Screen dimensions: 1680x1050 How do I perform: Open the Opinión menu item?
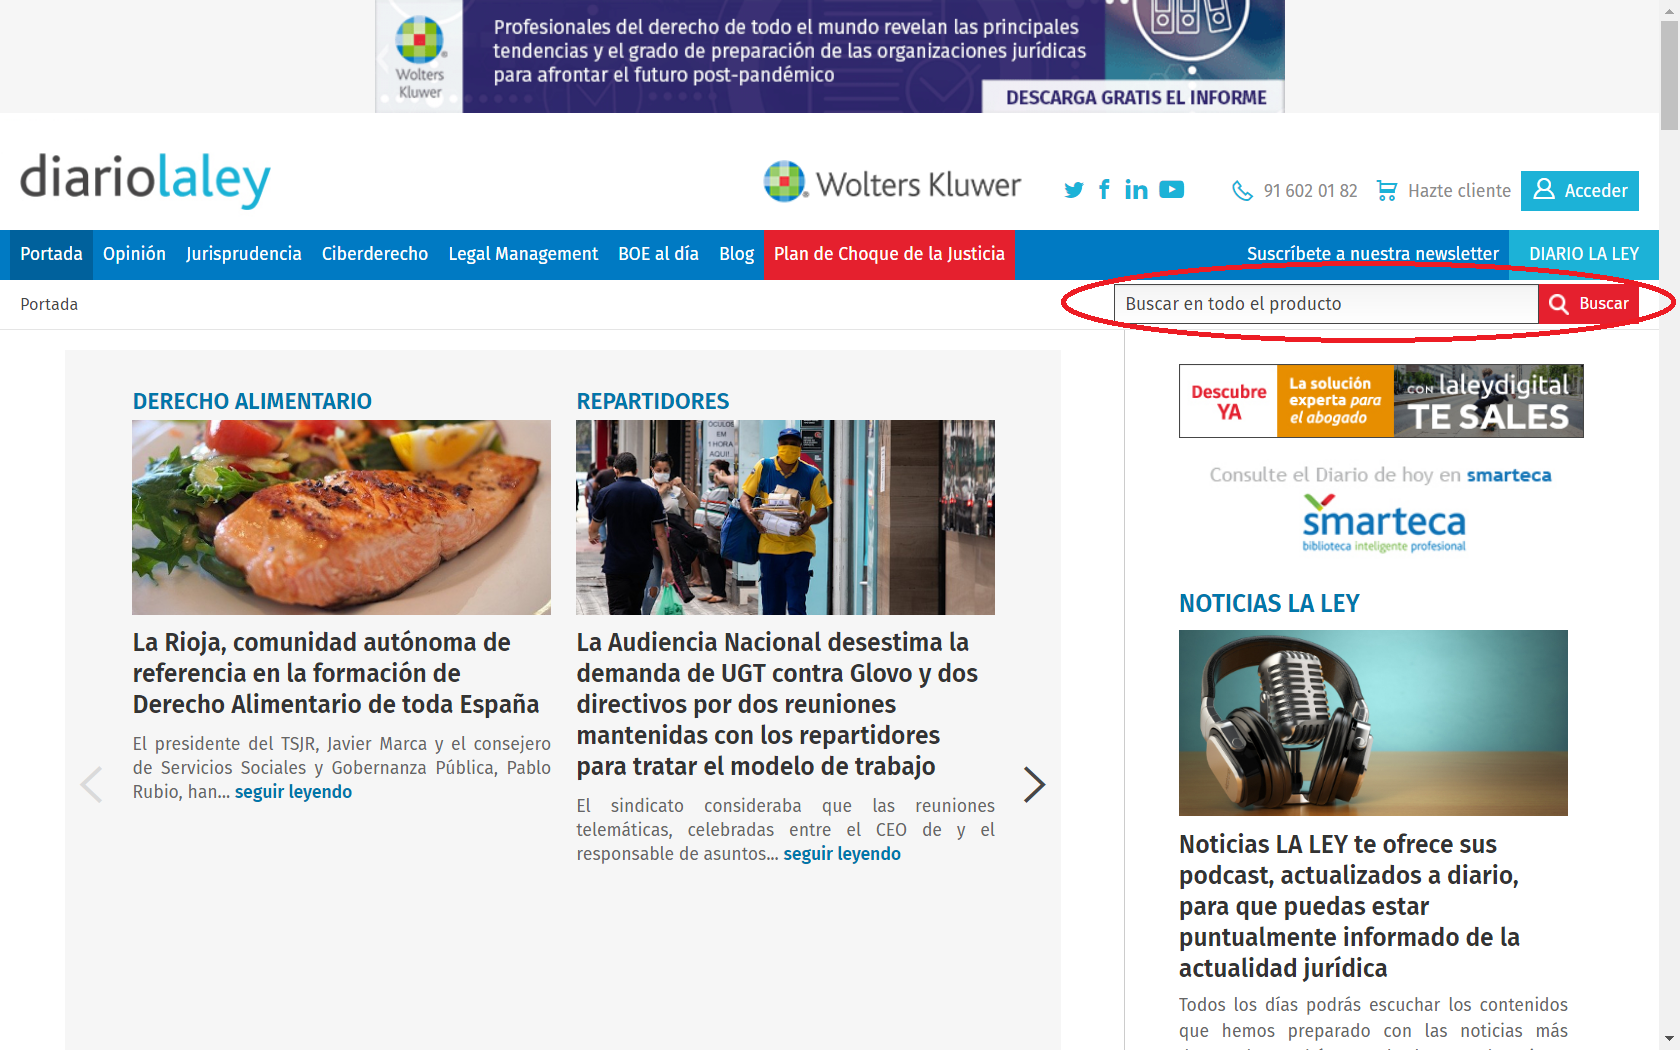pyautogui.click(x=134, y=254)
